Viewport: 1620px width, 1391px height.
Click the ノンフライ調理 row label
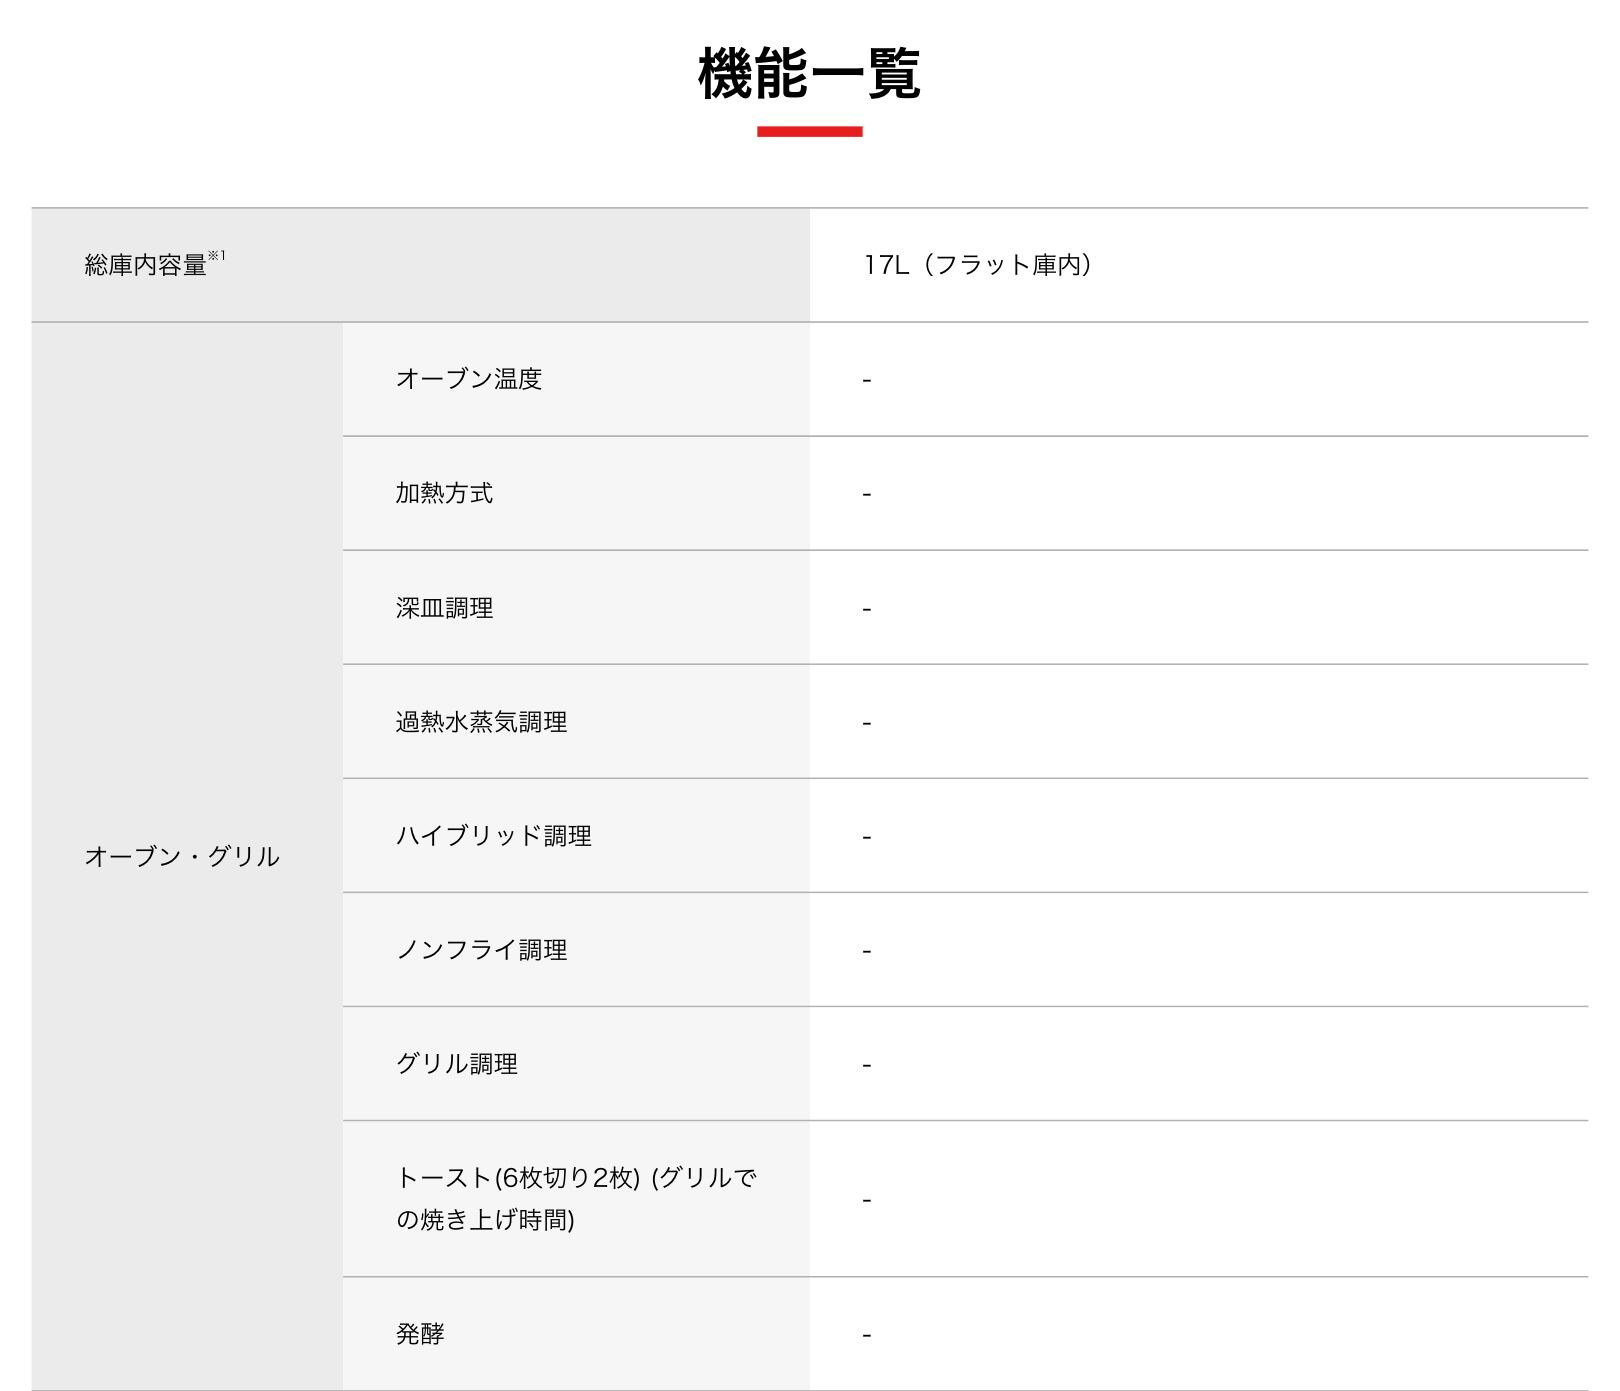[x=481, y=950]
